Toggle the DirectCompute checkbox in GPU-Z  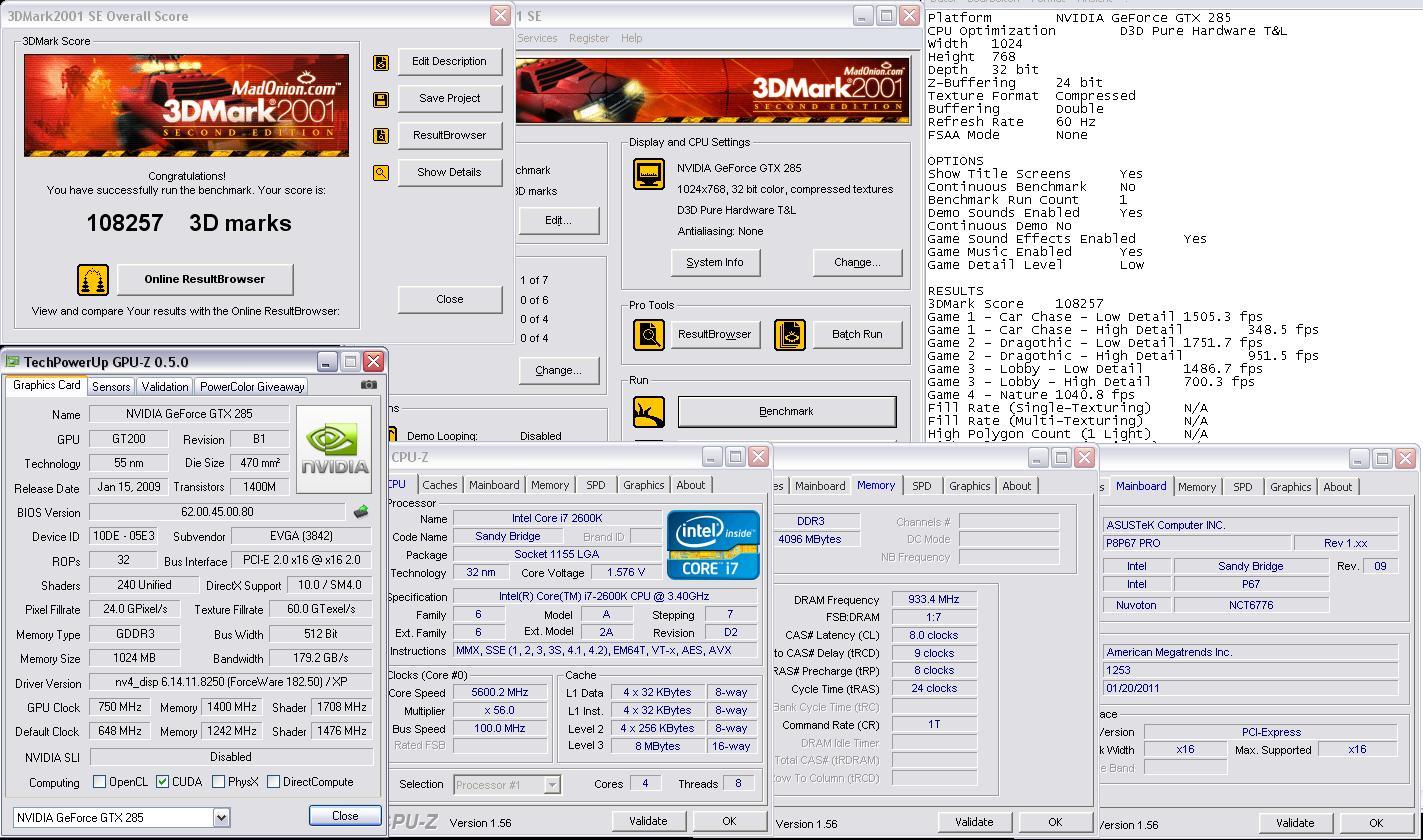[x=273, y=782]
